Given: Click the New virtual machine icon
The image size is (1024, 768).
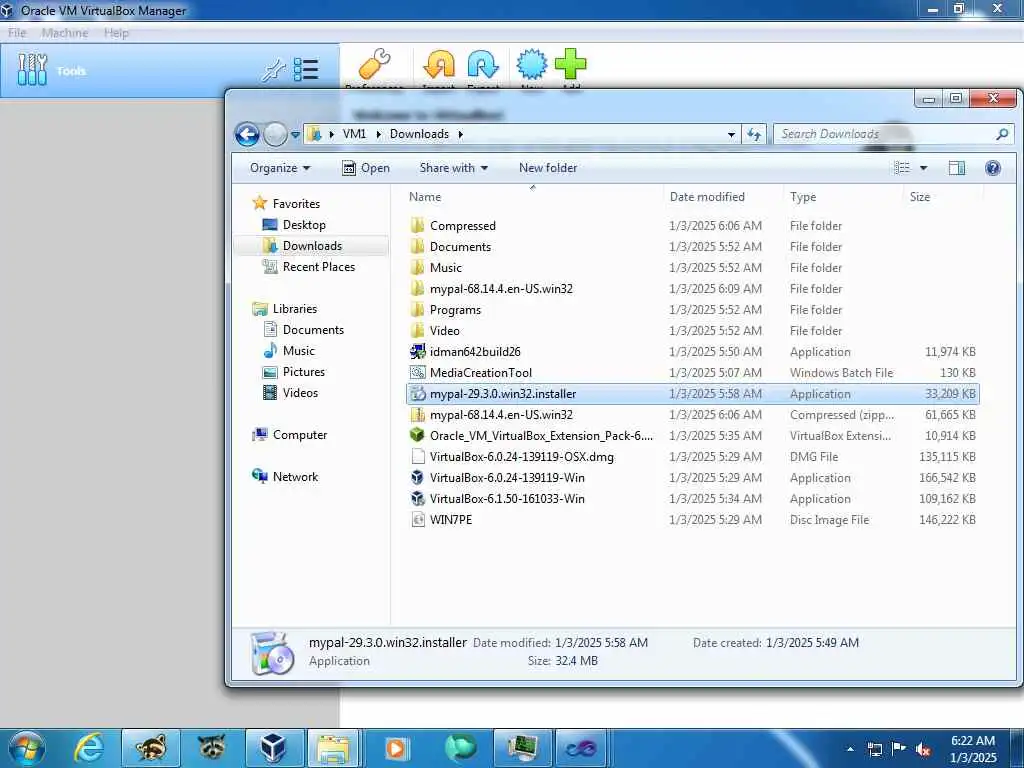Looking at the screenshot, I should pos(532,64).
